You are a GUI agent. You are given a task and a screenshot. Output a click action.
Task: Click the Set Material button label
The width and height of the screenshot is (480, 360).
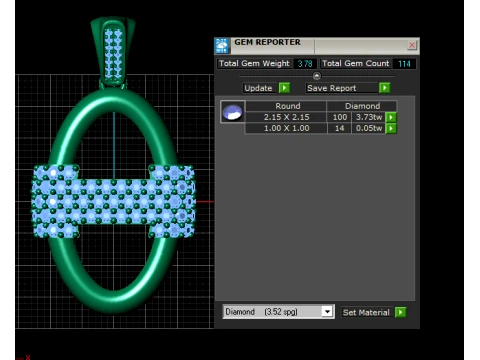pyautogui.click(x=366, y=312)
